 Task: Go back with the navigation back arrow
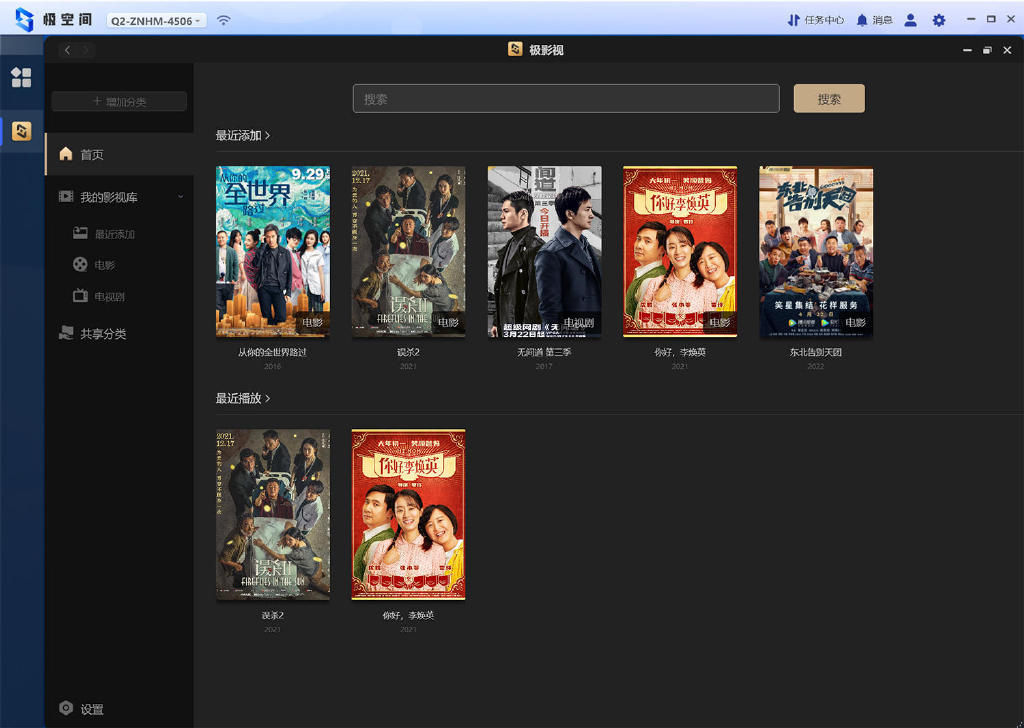67,50
